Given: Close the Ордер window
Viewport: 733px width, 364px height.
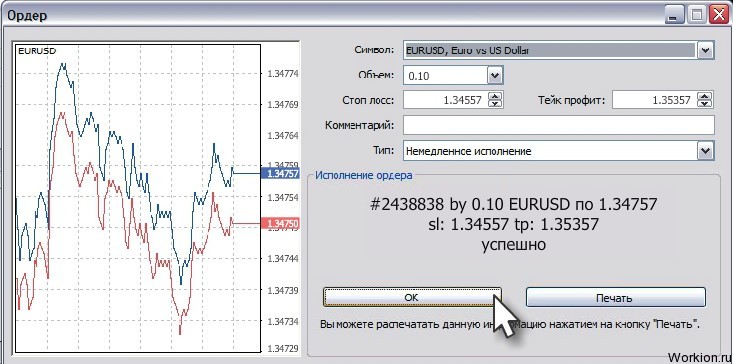Looking at the screenshot, I should [x=719, y=14].
